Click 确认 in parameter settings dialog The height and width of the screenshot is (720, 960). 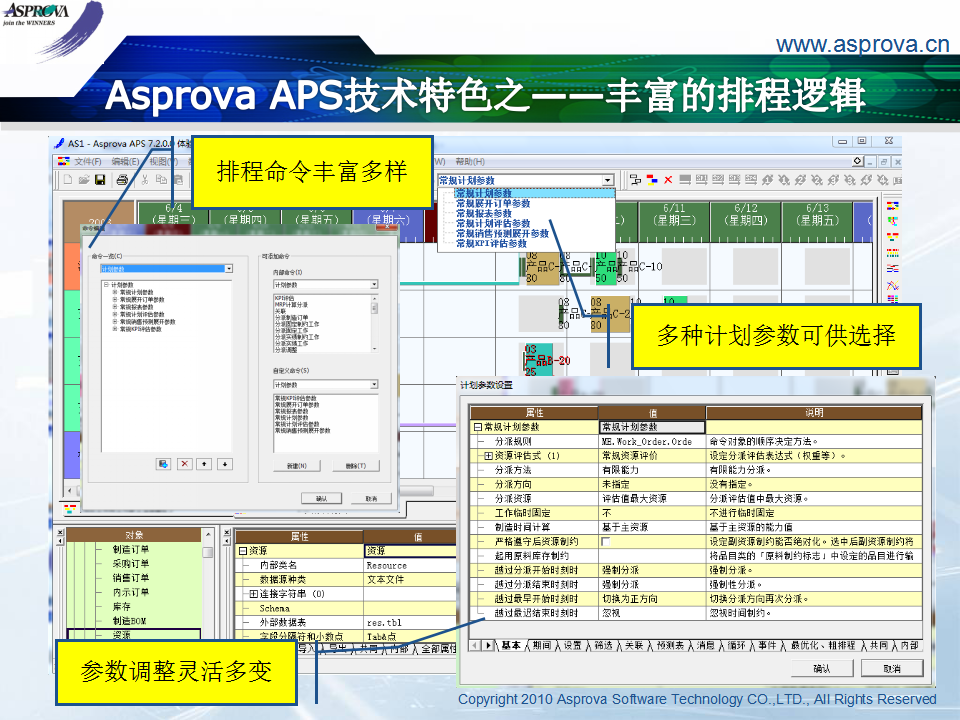822,668
